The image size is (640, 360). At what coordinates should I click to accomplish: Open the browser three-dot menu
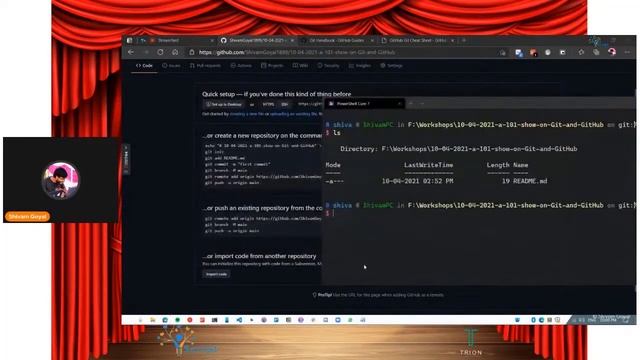(627, 52)
